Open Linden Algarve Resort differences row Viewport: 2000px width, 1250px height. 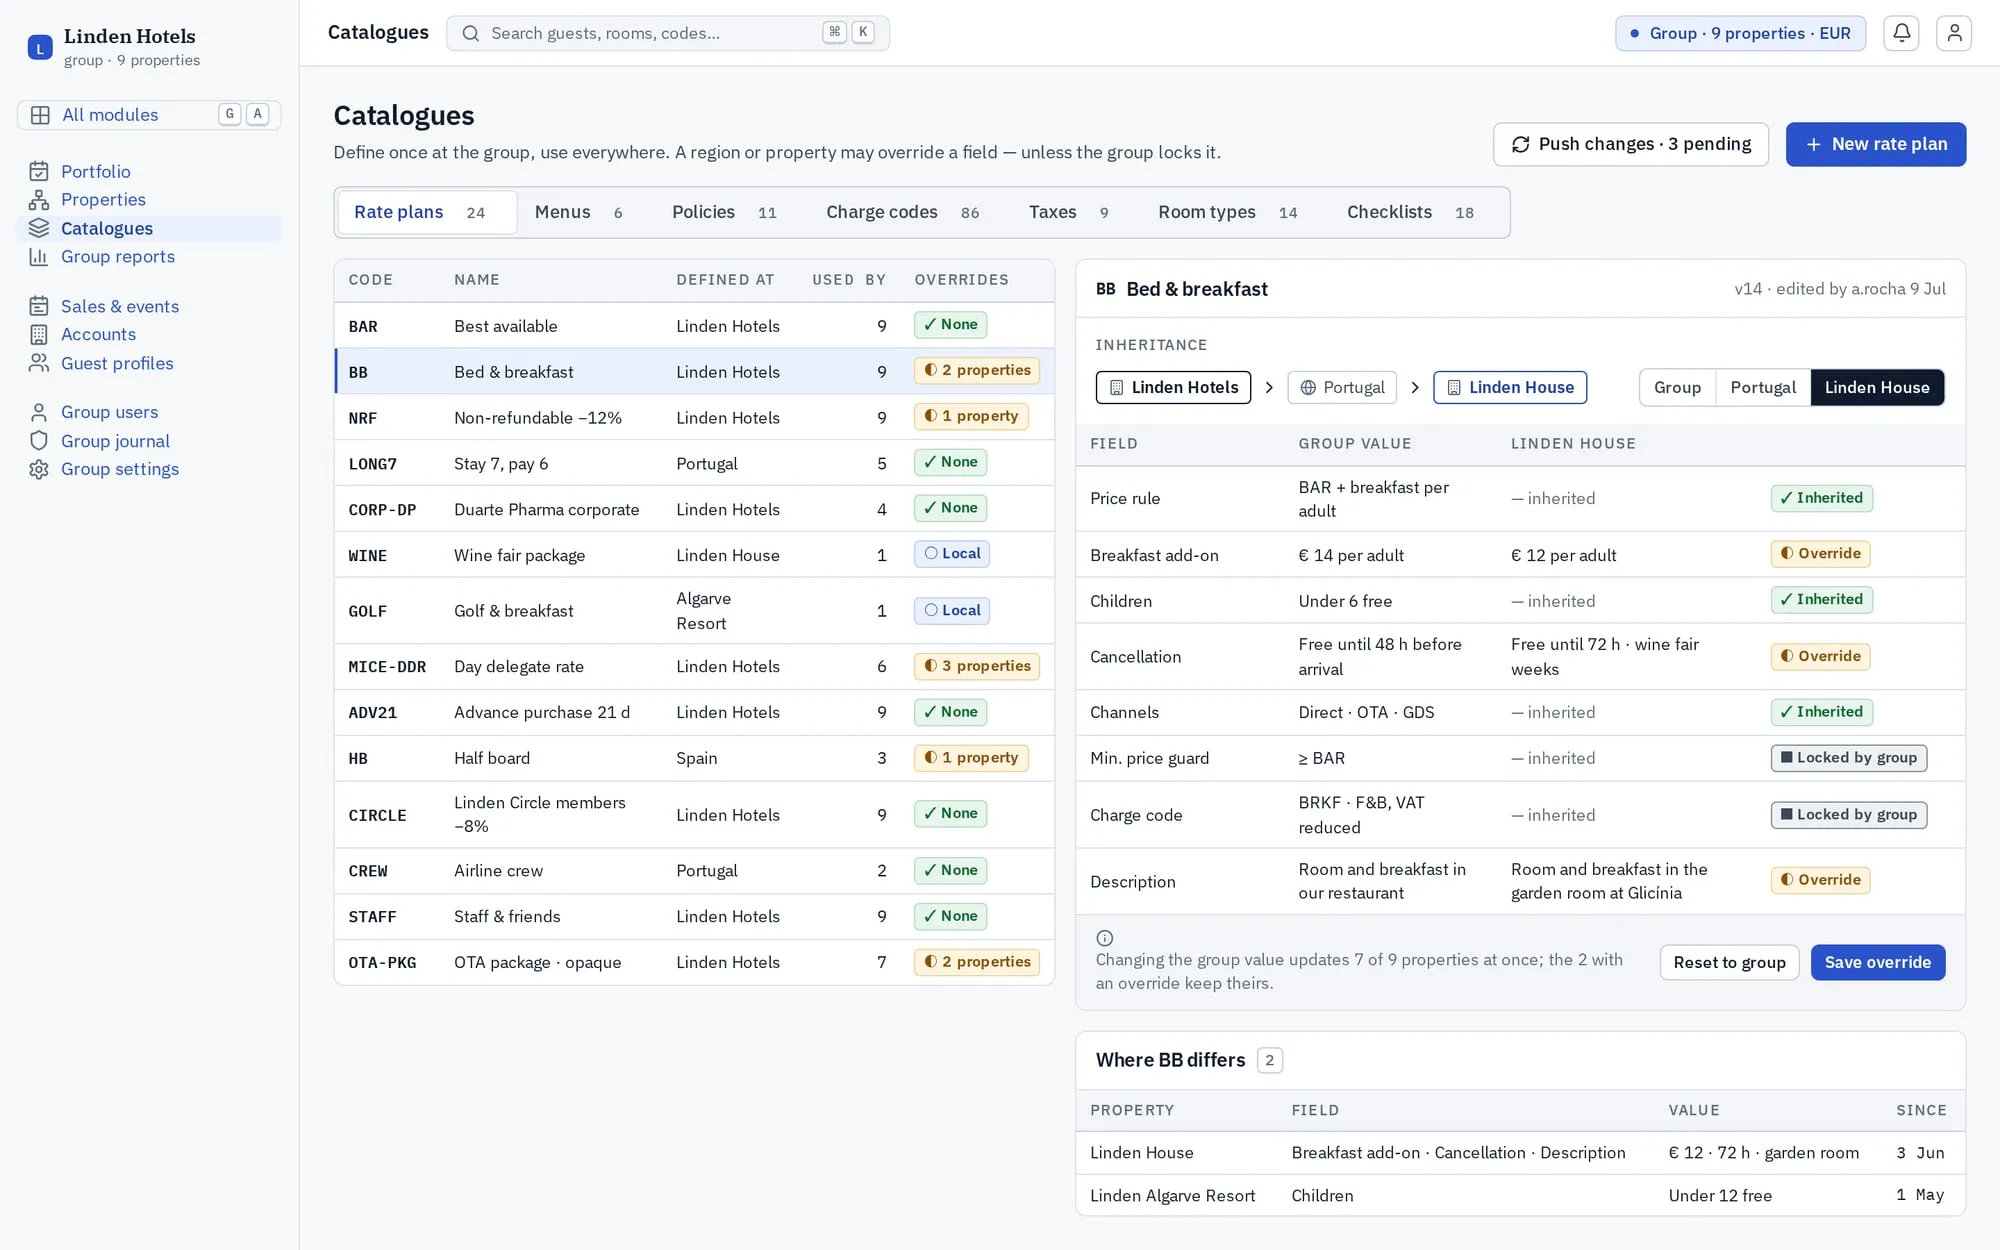(1520, 1195)
